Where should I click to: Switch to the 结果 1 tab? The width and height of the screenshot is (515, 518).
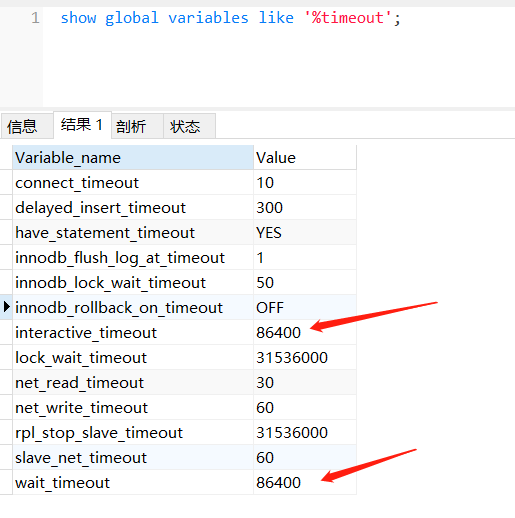pyautogui.click(x=82, y=125)
